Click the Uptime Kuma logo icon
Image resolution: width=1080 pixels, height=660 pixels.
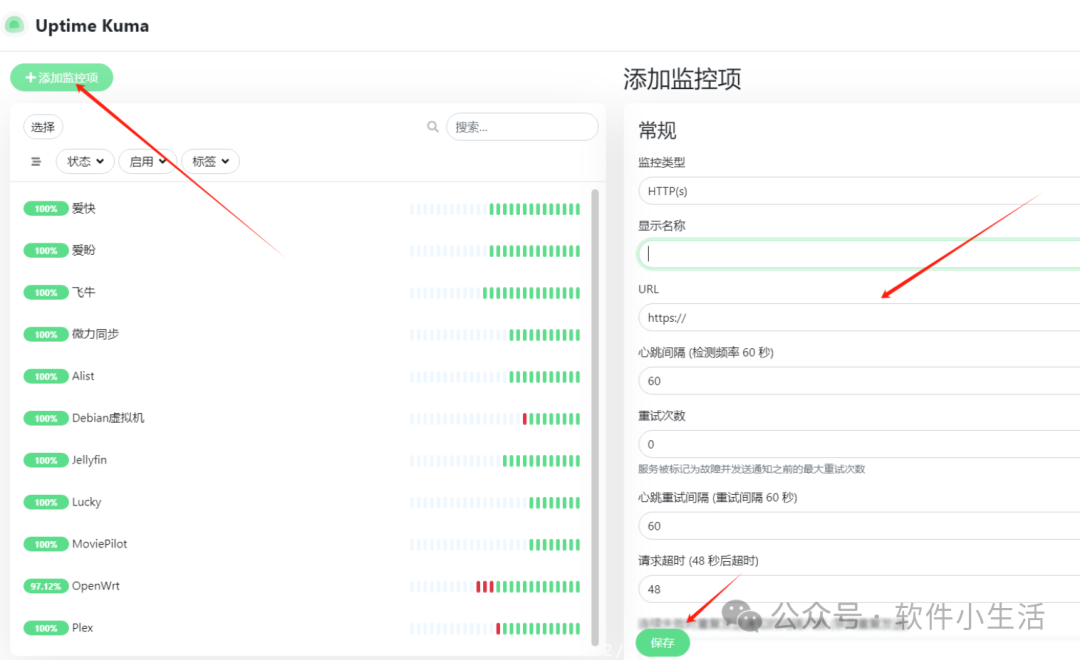tap(14, 25)
